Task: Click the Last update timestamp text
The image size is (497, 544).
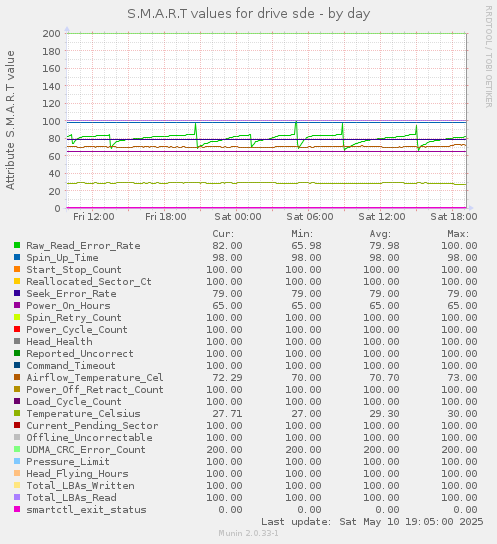Action: click(372, 521)
